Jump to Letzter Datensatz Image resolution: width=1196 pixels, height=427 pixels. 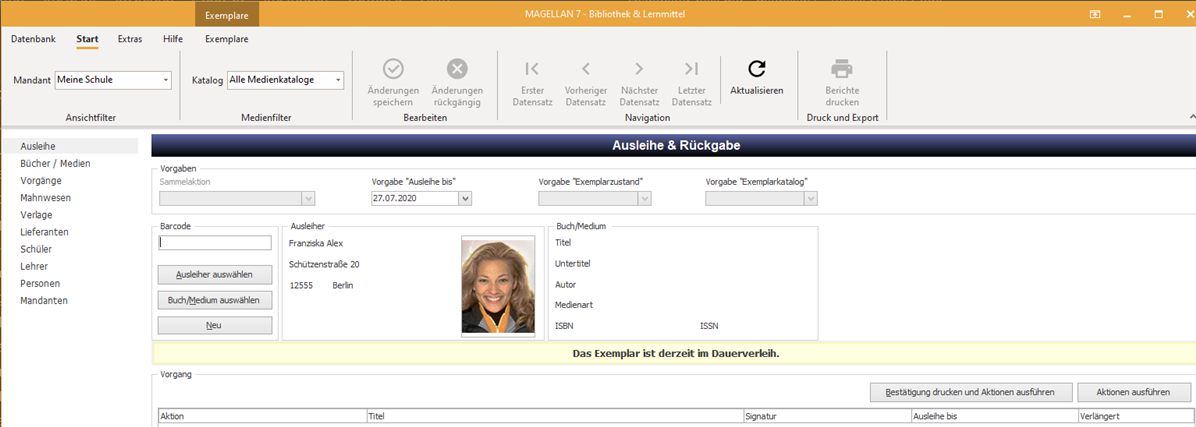tap(692, 69)
